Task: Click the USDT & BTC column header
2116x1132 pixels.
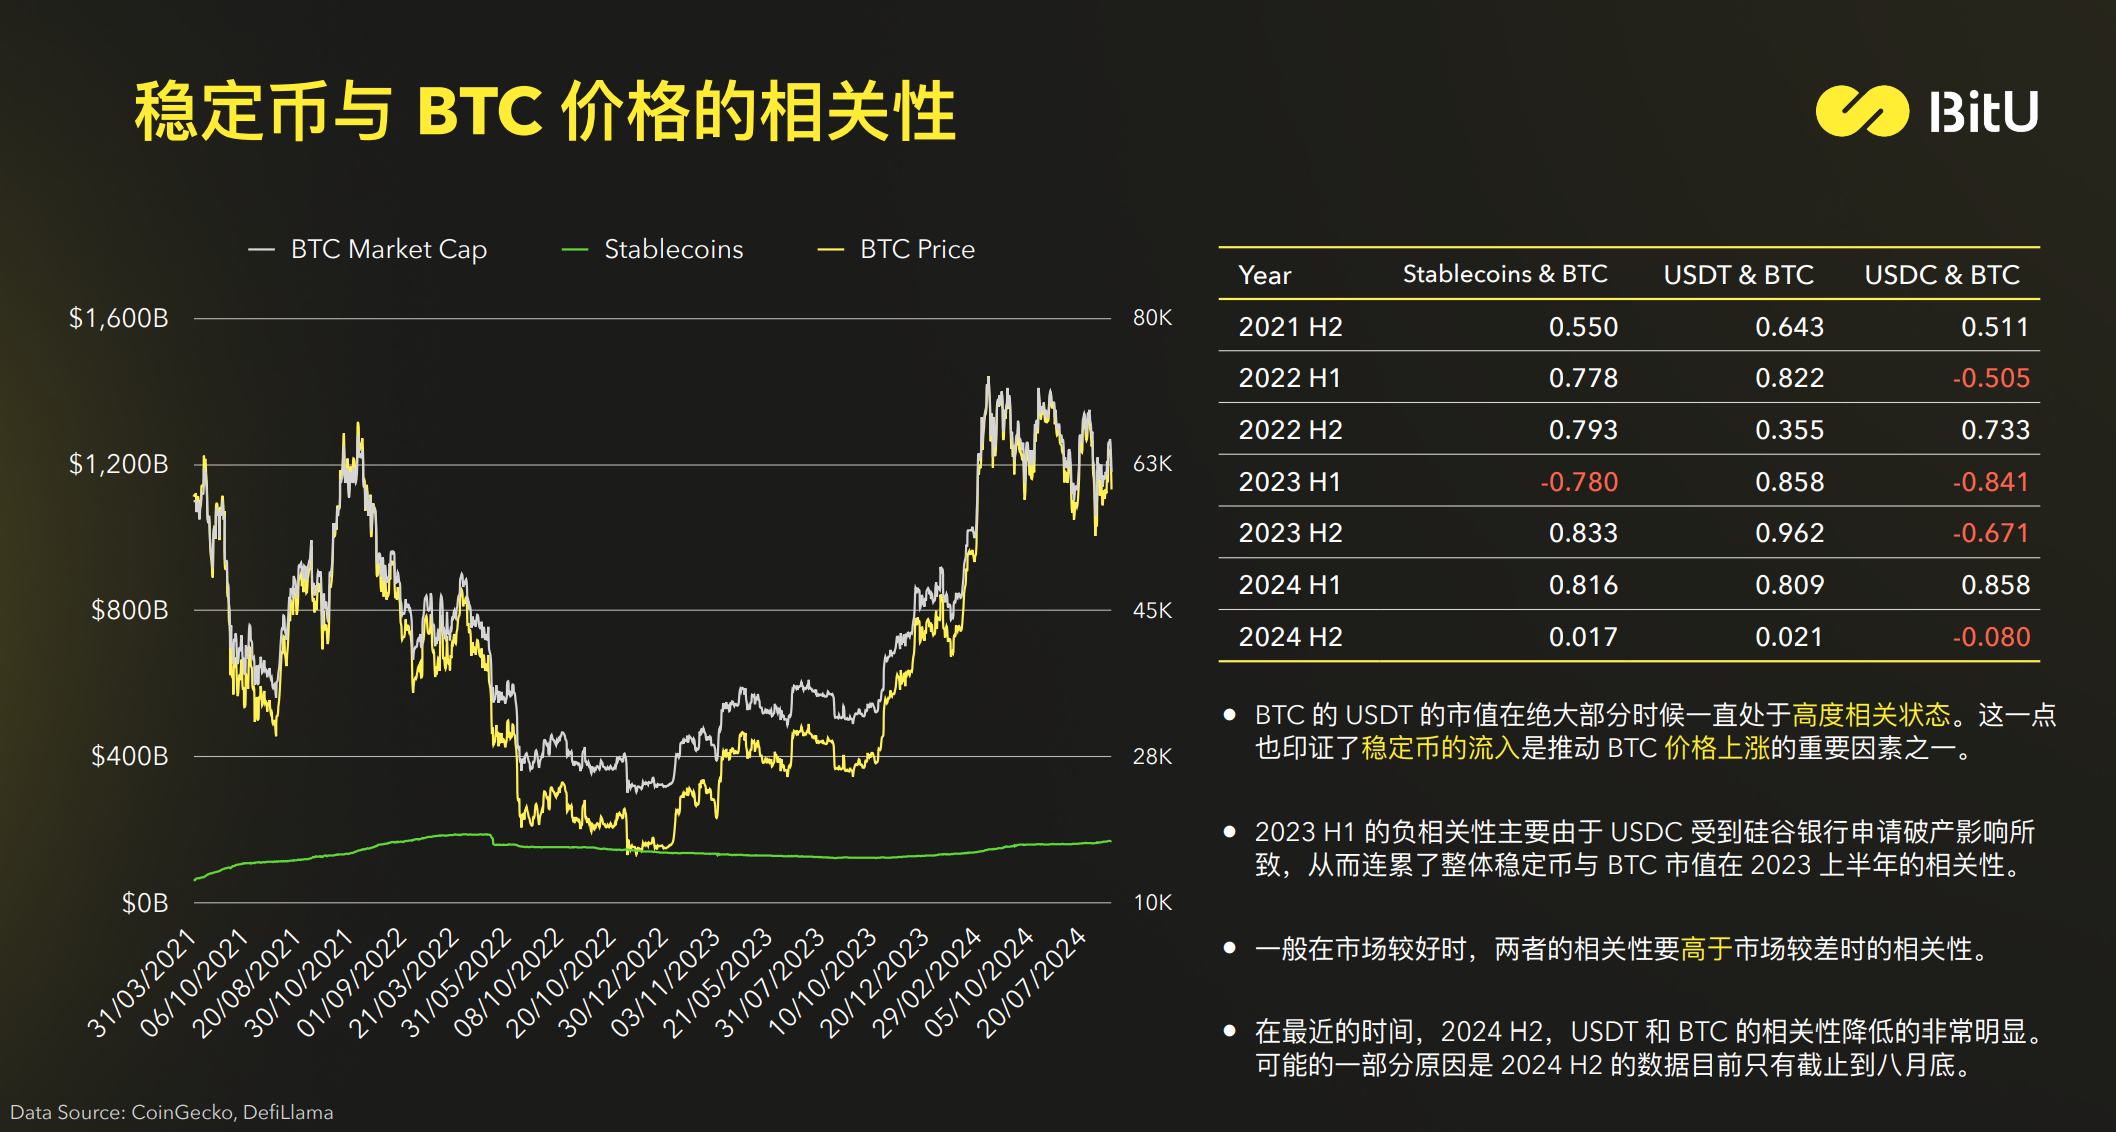Action: pos(1738,275)
